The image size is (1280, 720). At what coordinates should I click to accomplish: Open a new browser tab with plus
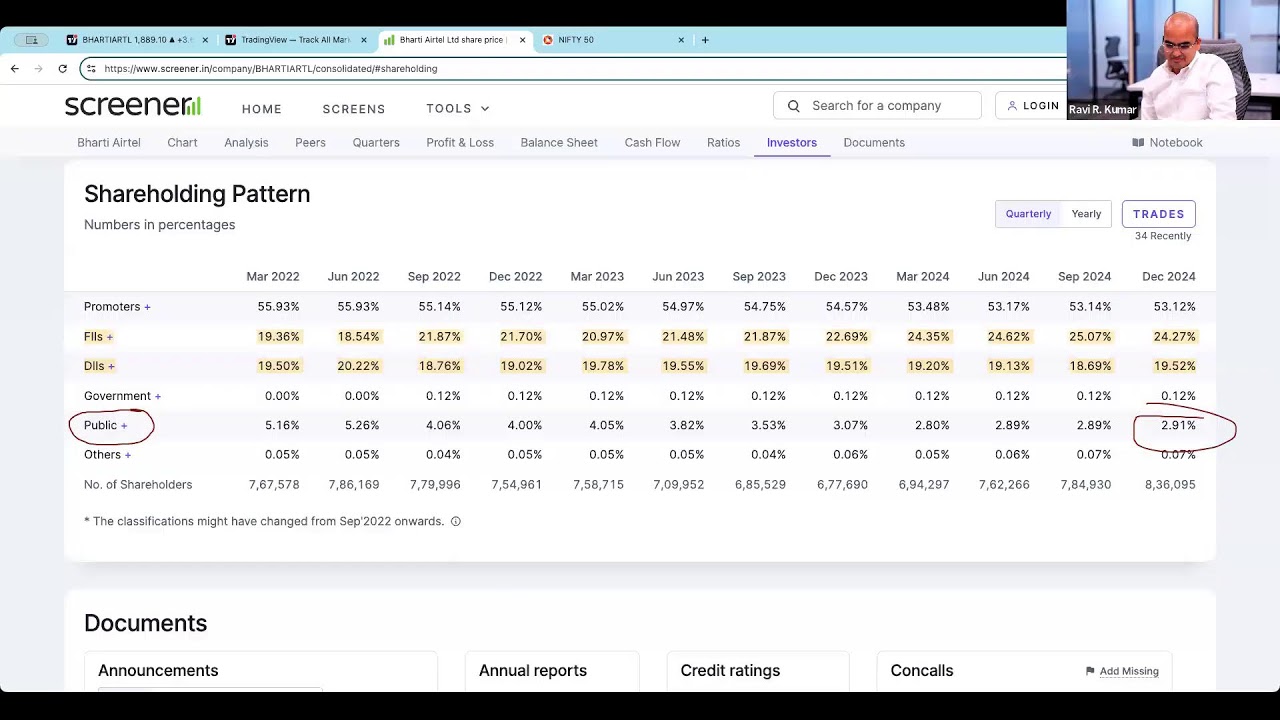[705, 40]
